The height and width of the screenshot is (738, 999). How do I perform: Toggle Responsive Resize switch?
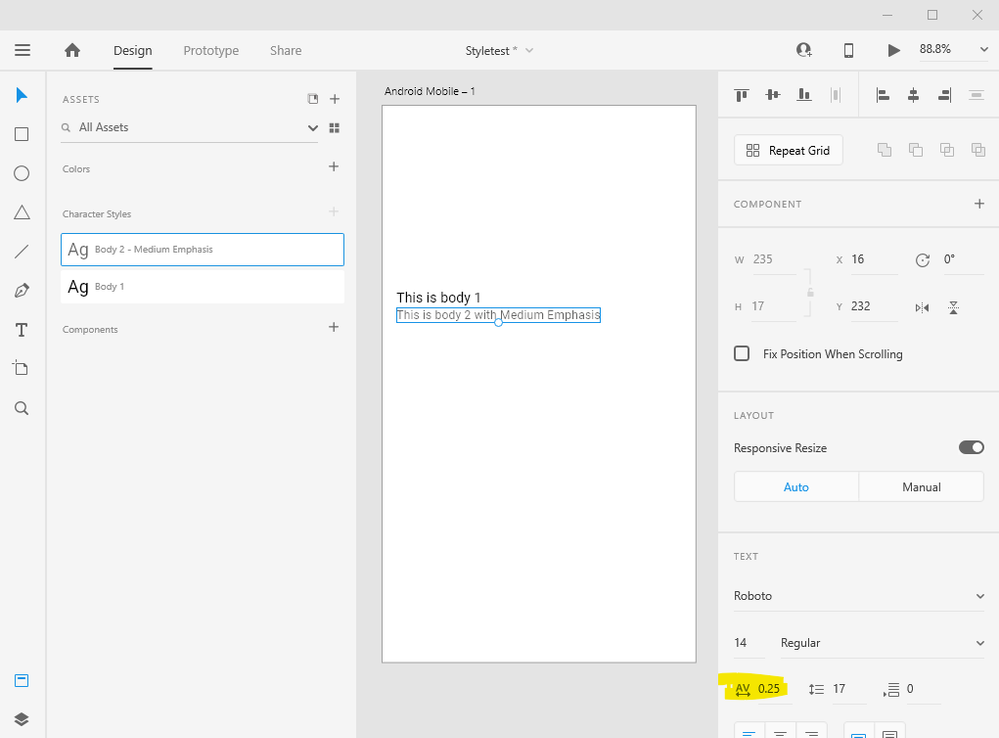point(971,448)
